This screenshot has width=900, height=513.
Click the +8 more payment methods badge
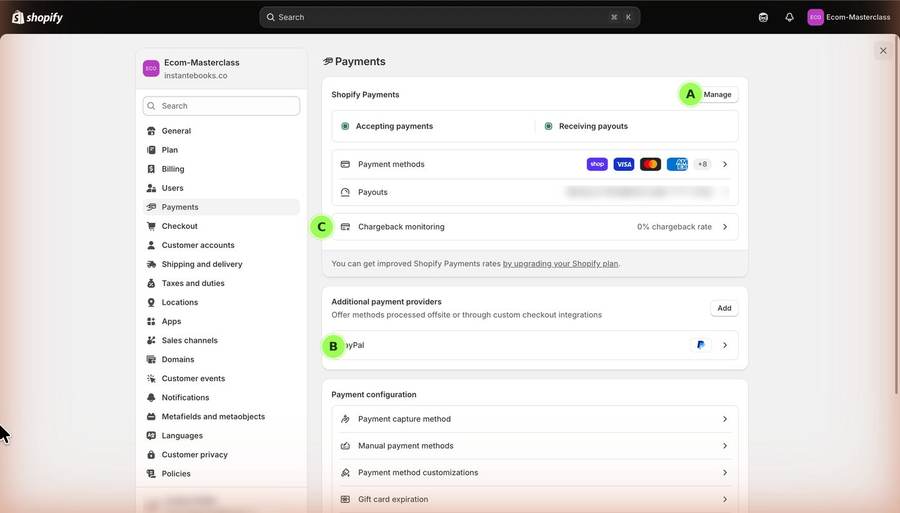point(703,164)
